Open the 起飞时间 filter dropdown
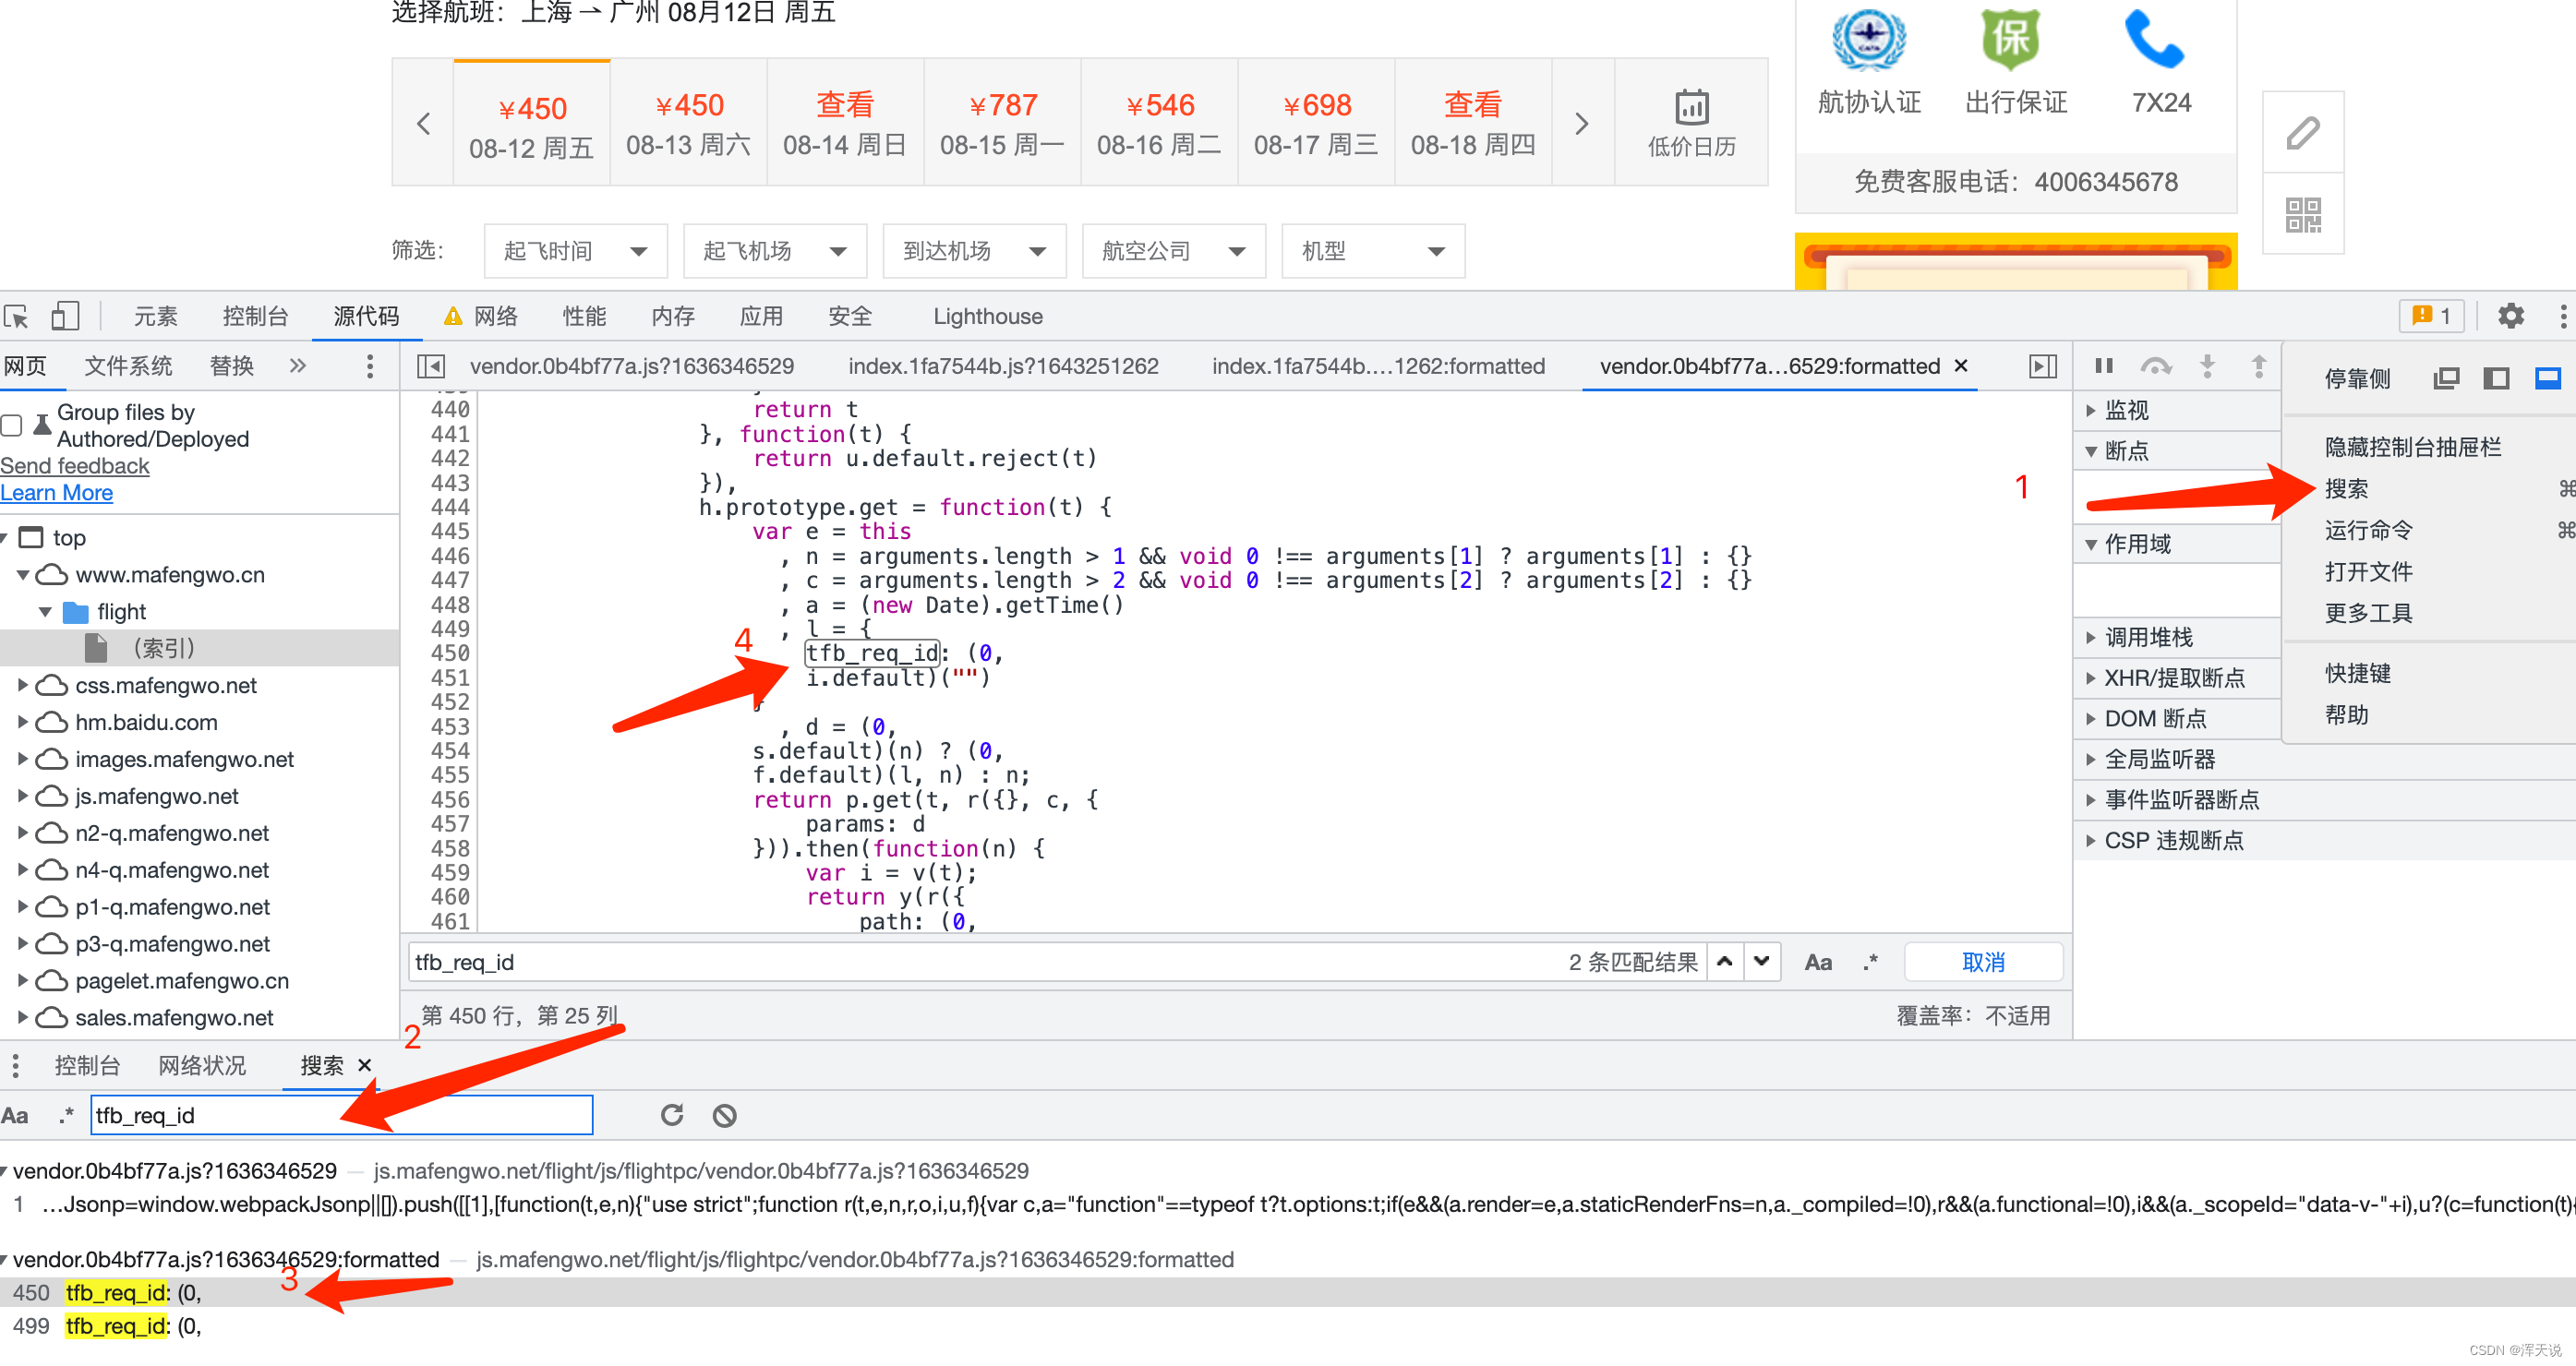Screen dimensions: 2576x1366 [x=575, y=250]
